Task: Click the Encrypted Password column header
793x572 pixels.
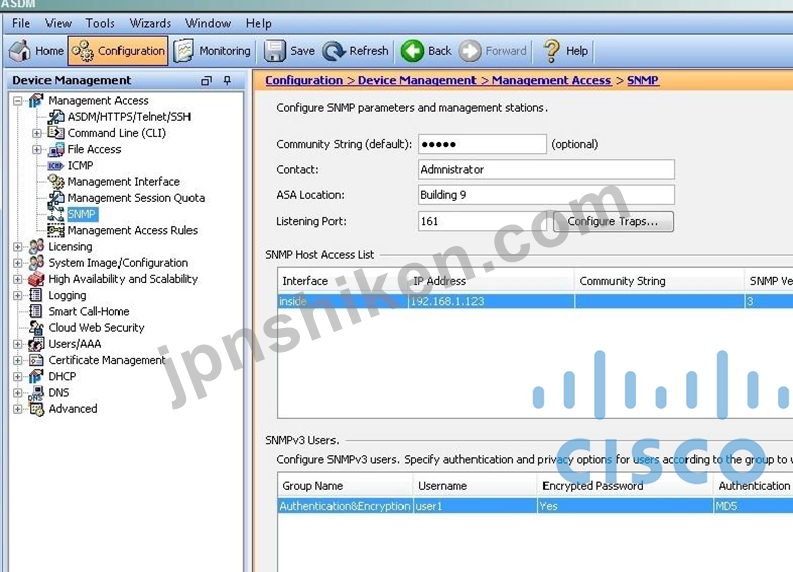Action: click(625, 486)
